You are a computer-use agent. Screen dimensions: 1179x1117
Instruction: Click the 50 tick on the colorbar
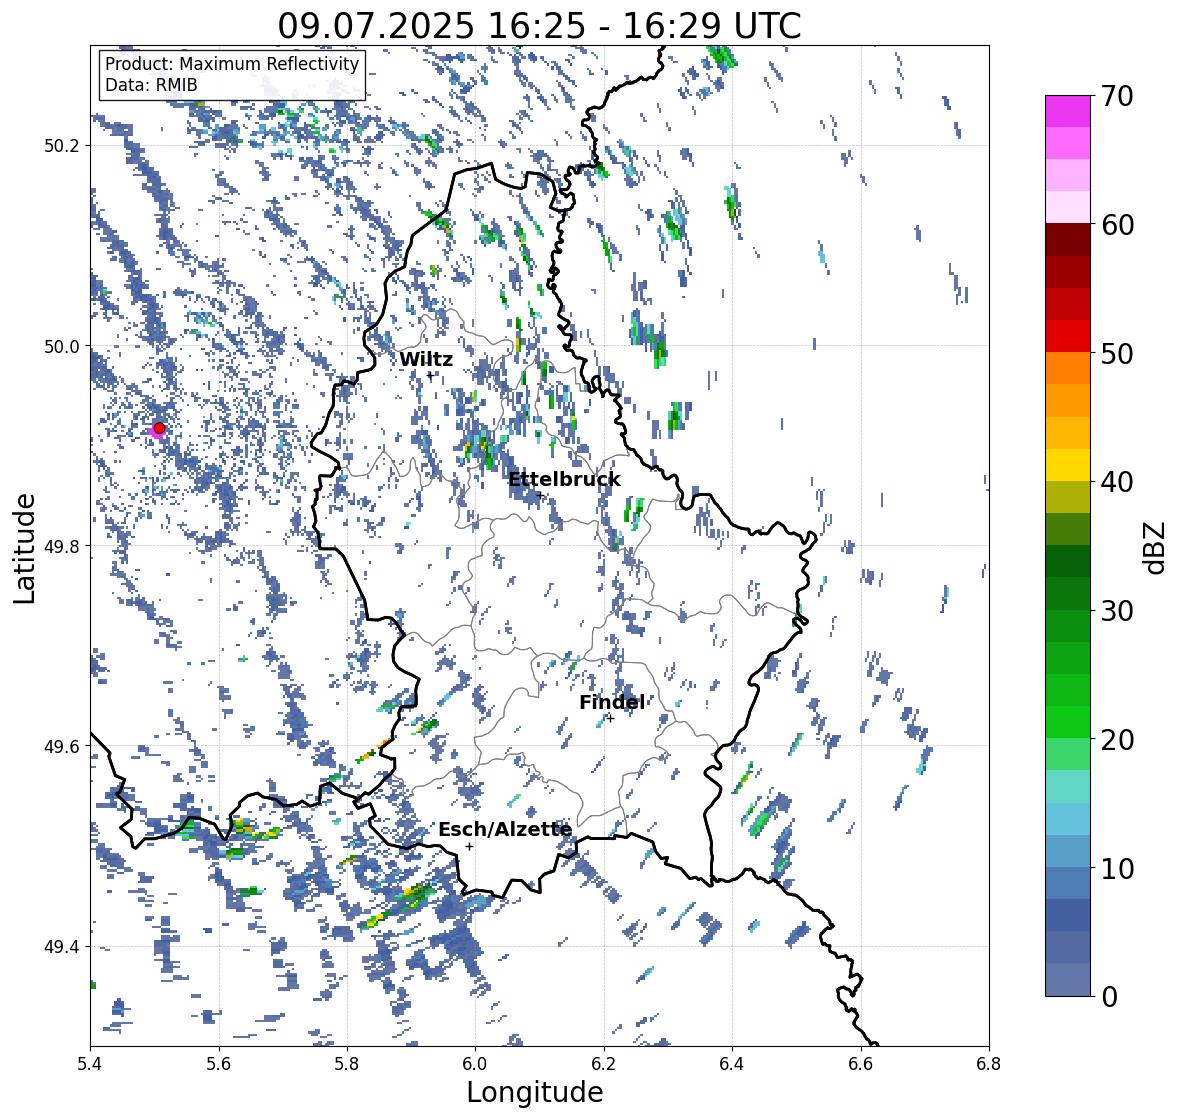tap(1117, 353)
